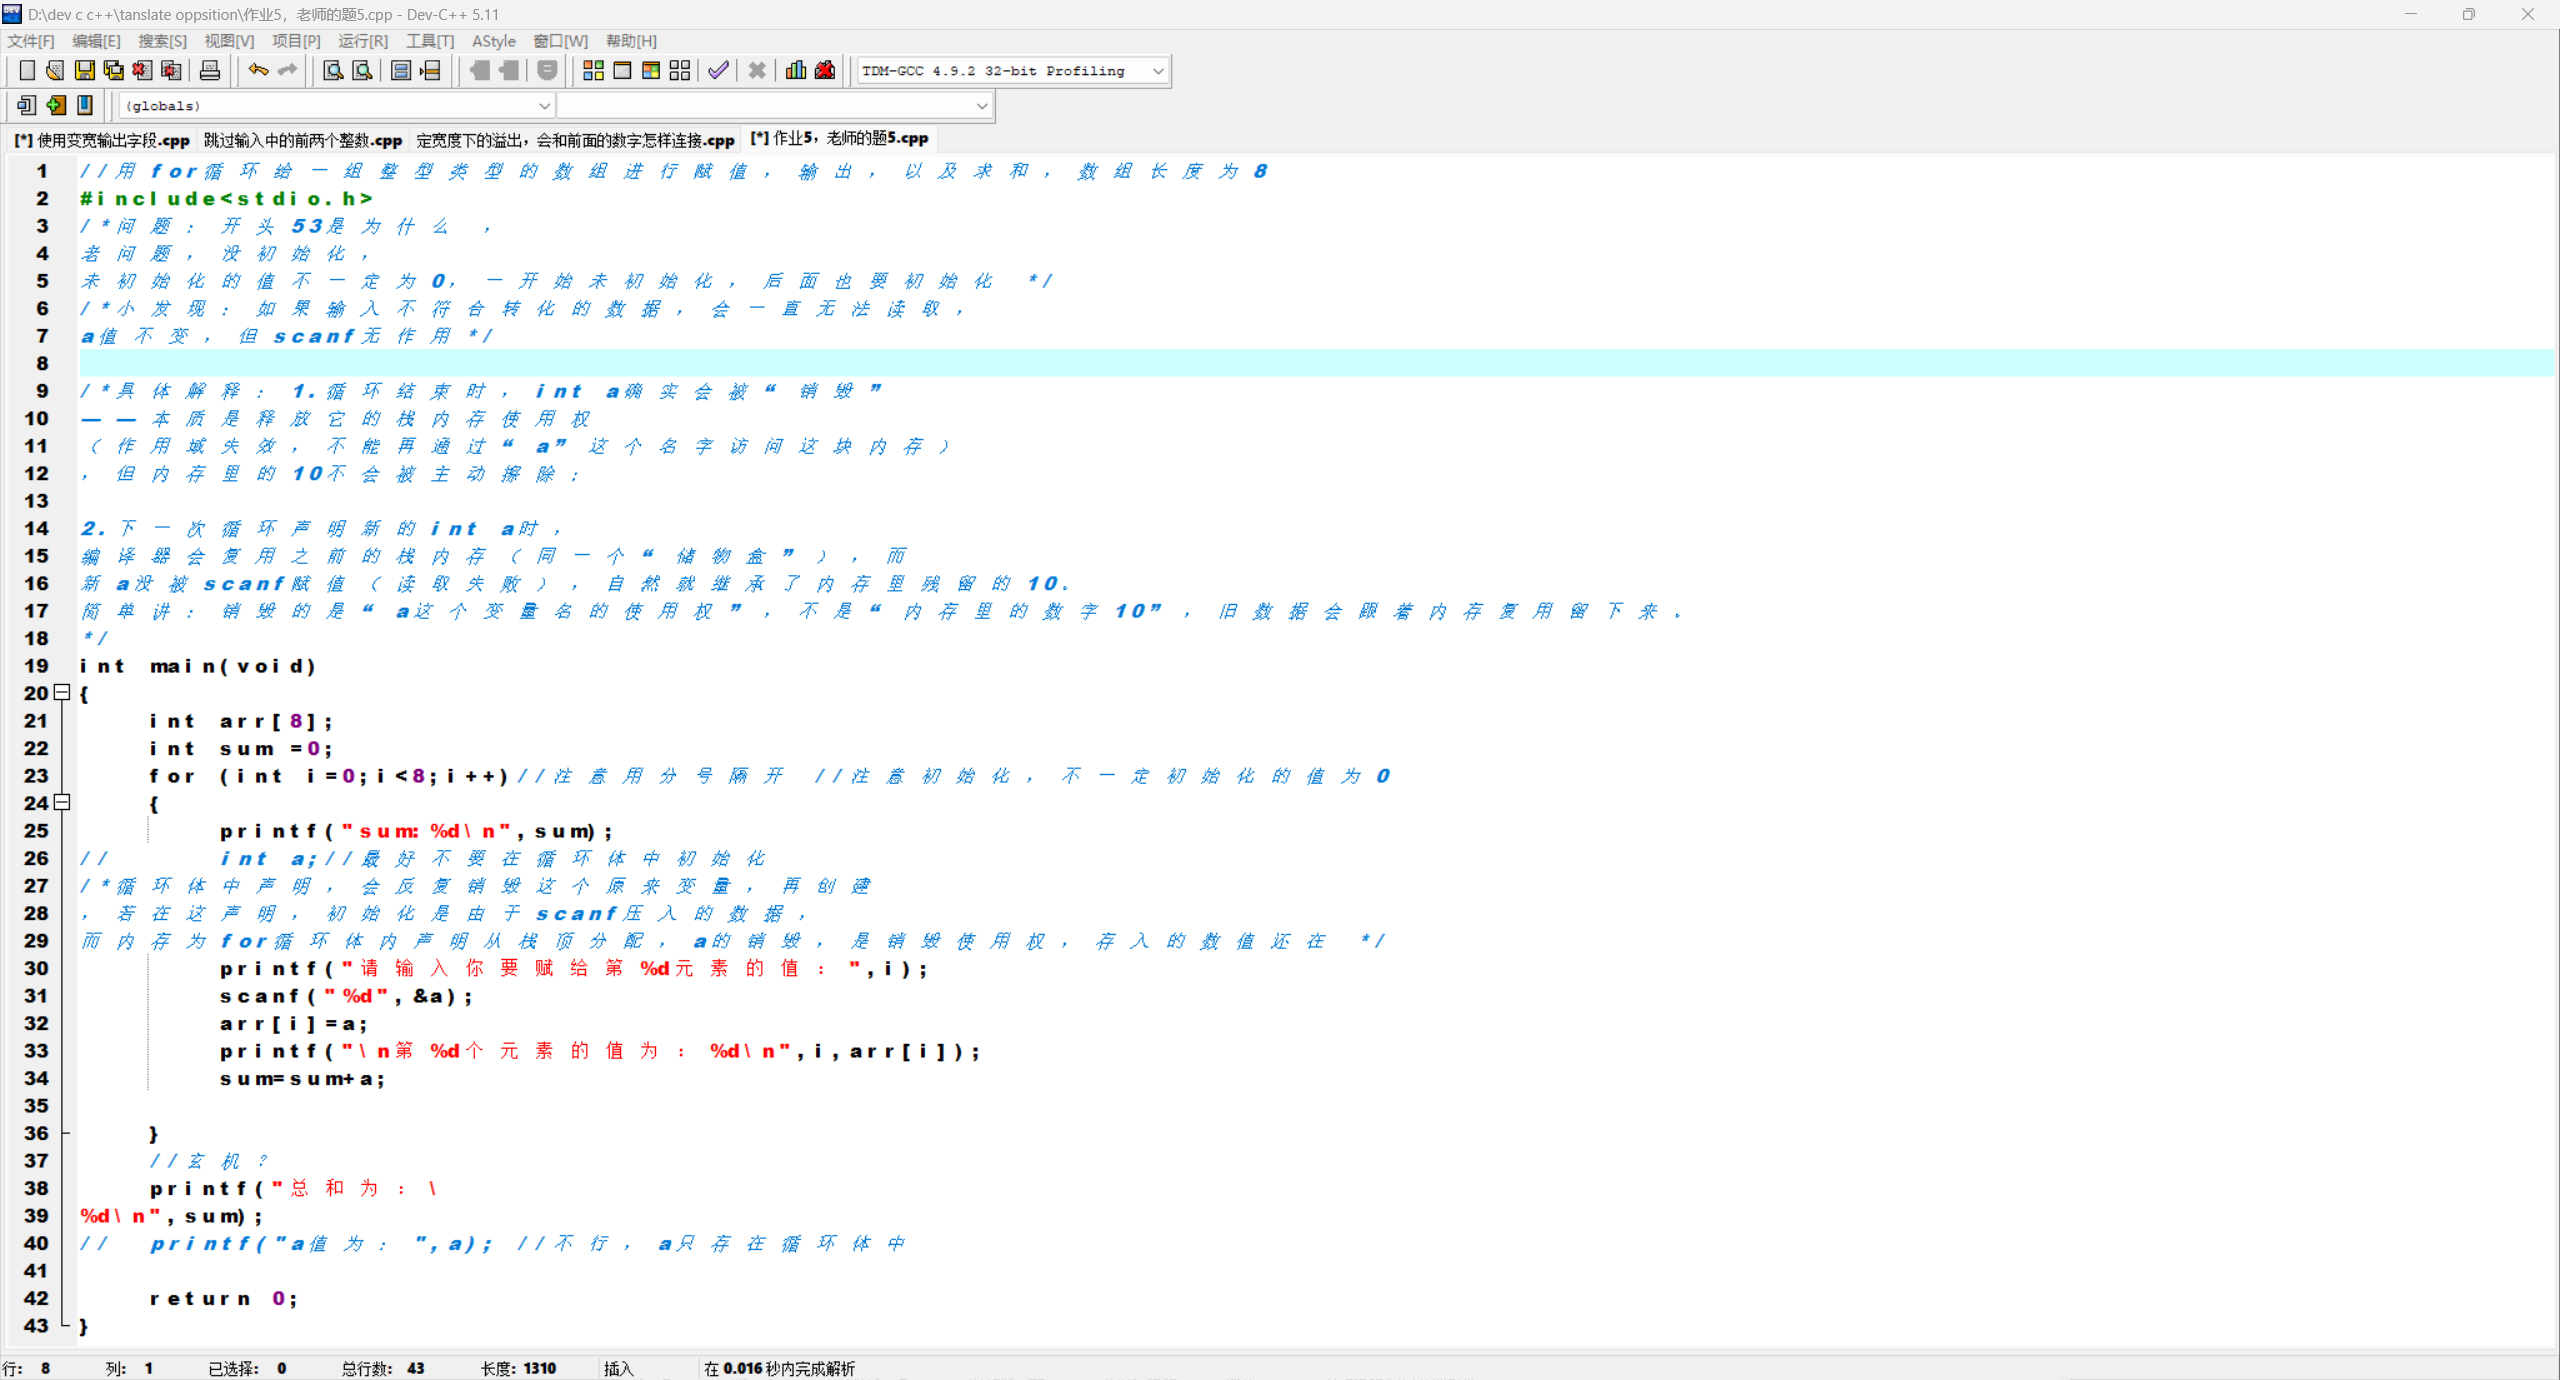The height and width of the screenshot is (1380, 2560).
Task: Open the TDM-GCC compiler set dropdown
Action: [x=1157, y=71]
